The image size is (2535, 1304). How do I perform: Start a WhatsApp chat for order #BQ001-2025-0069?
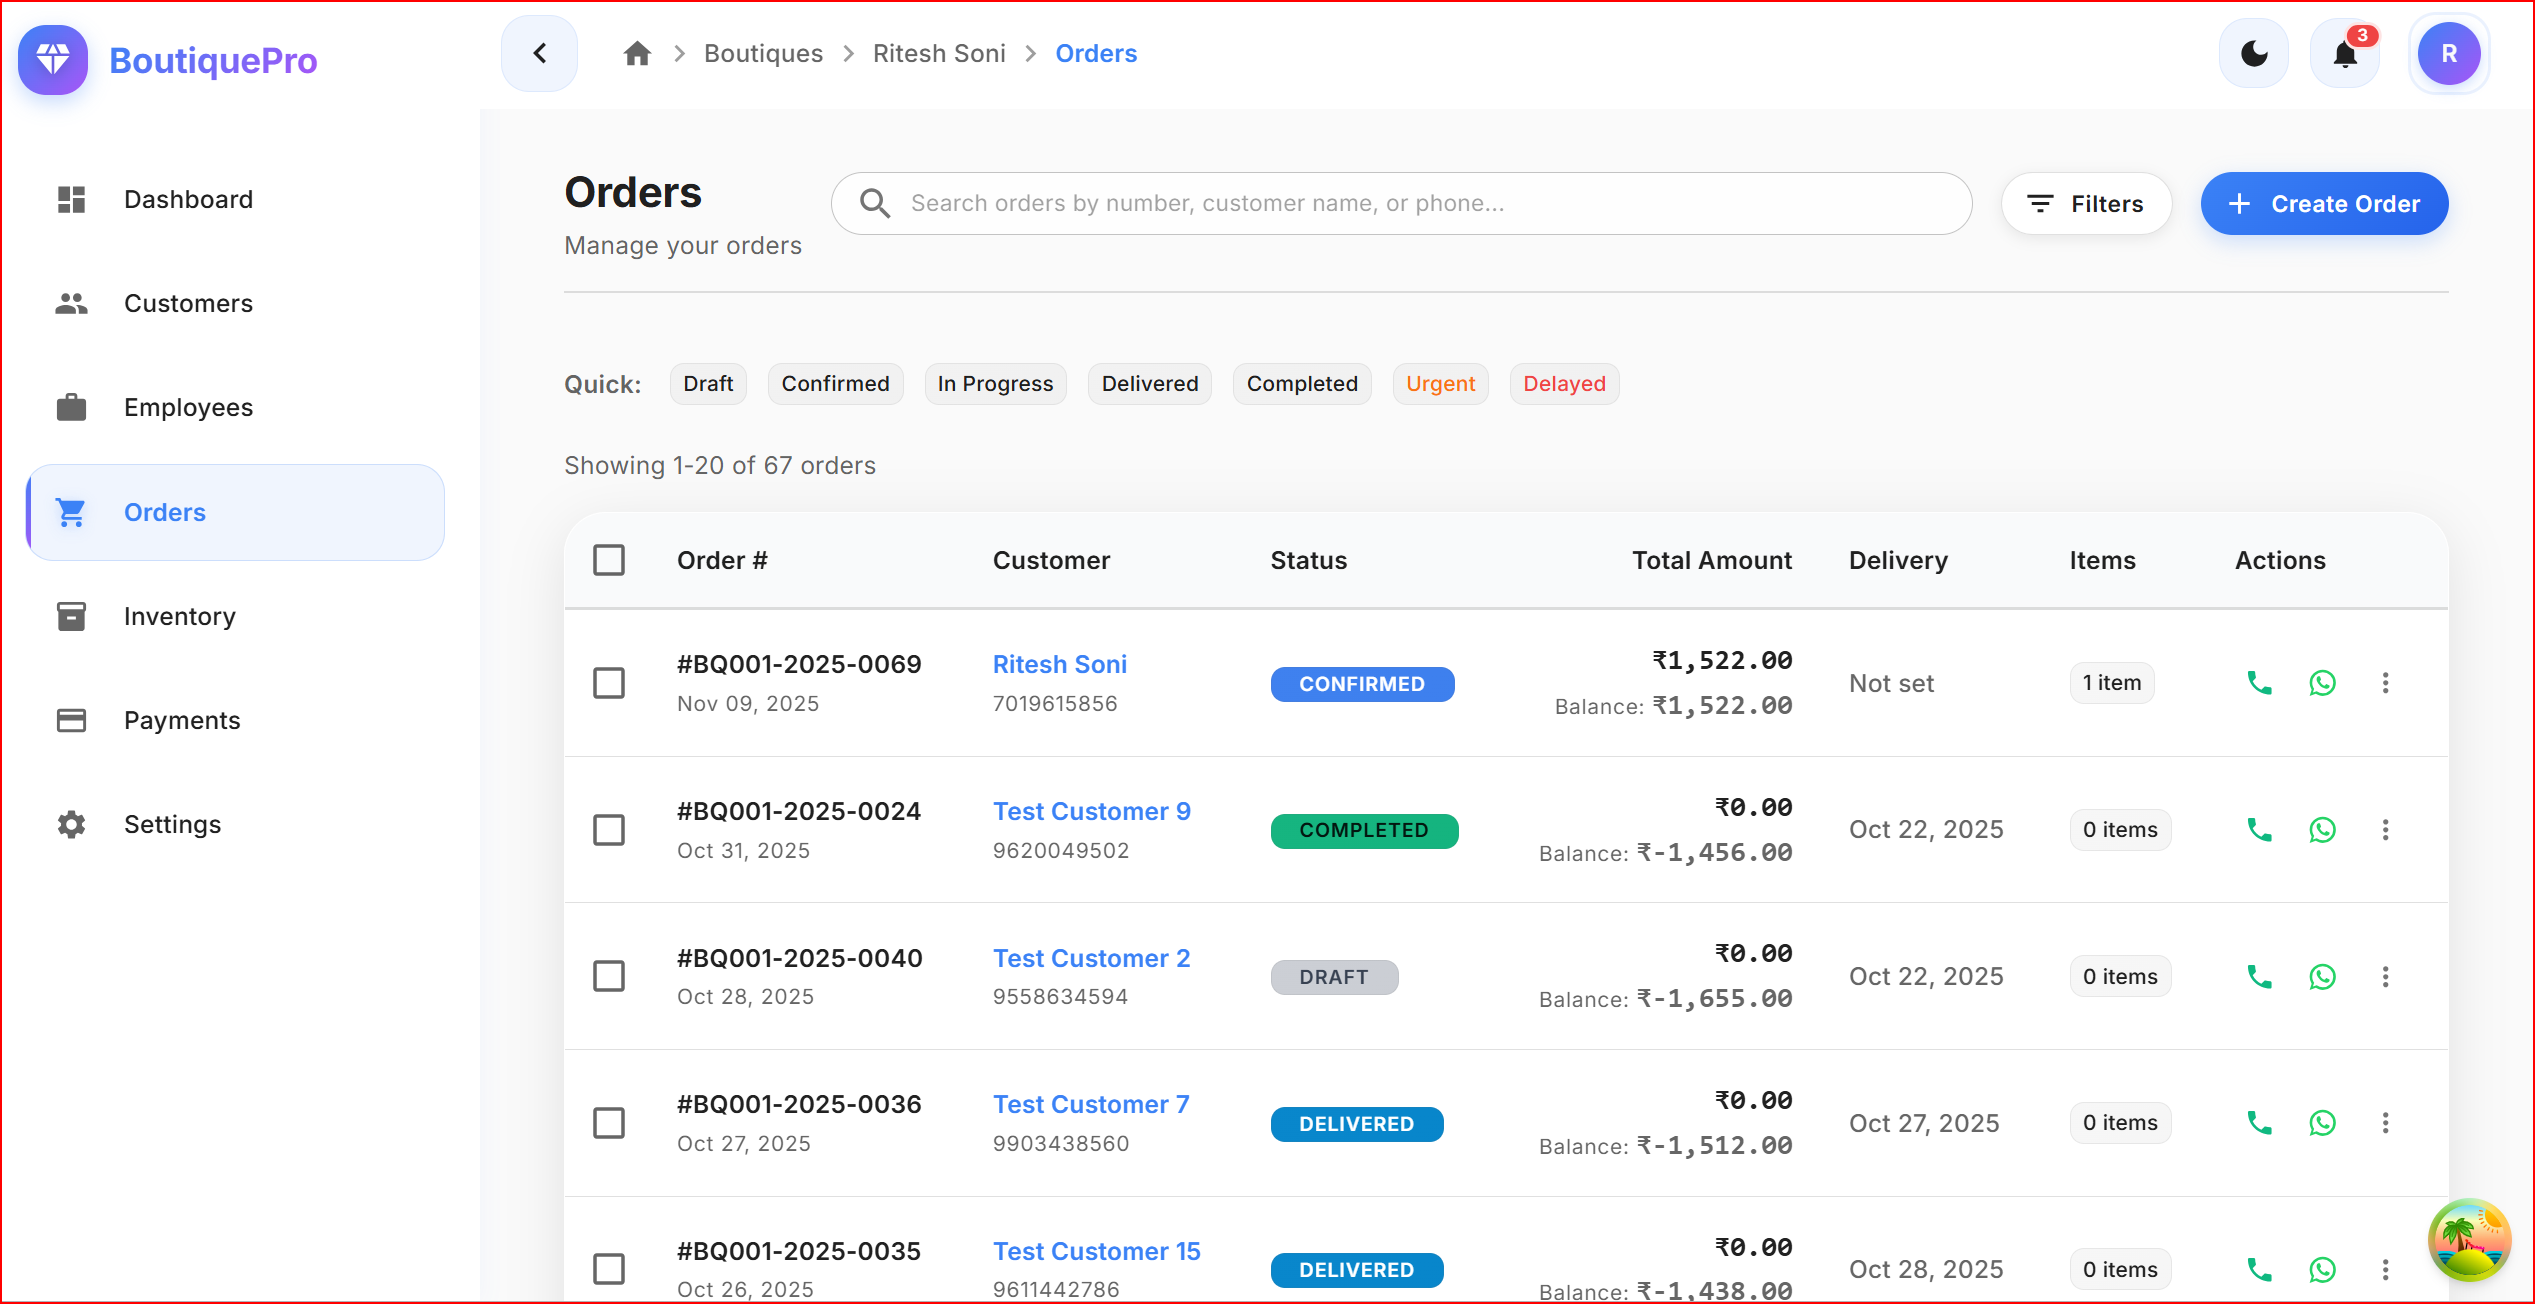click(2322, 683)
